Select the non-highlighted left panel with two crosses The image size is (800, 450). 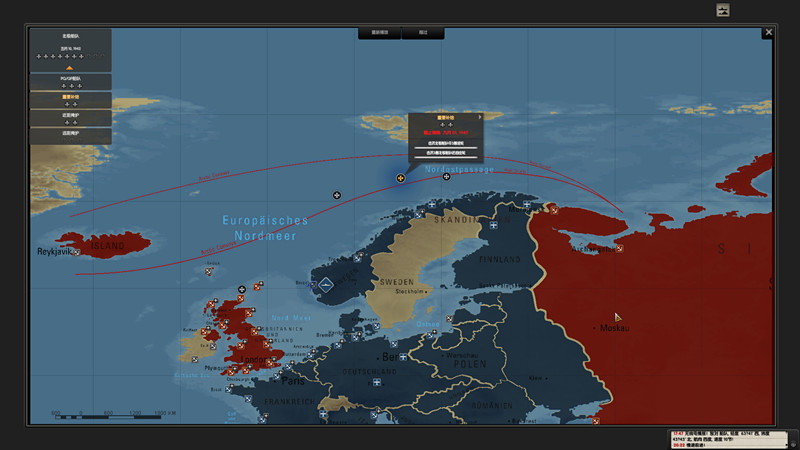(70, 118)
